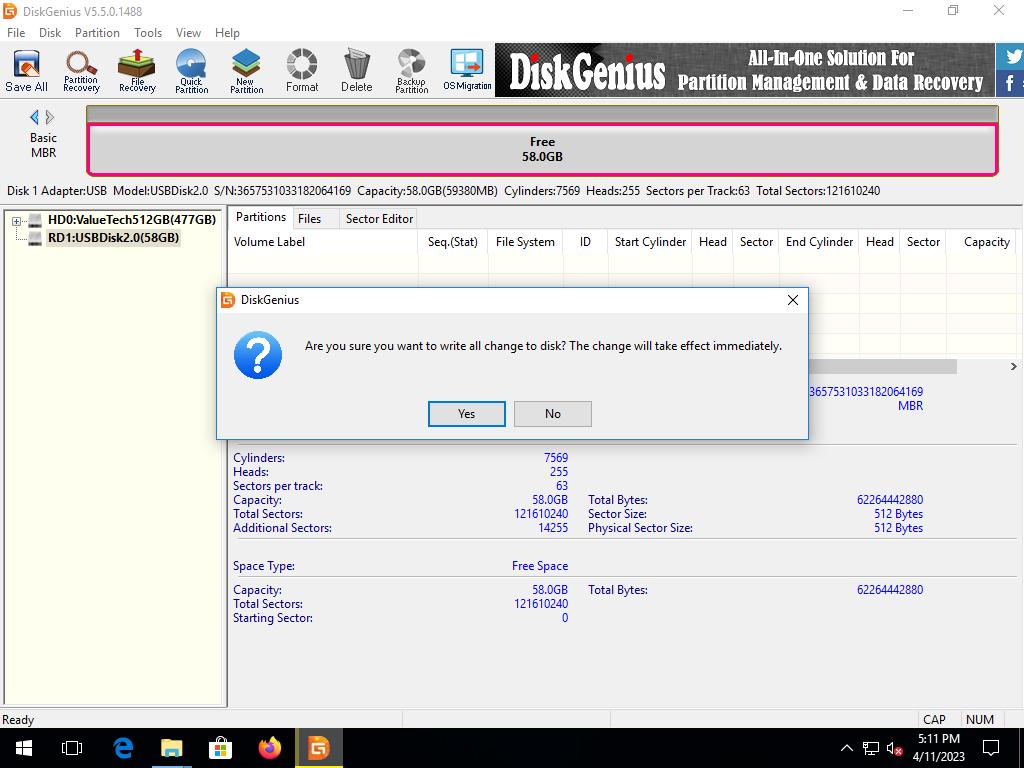Click the Format toolbar icon
Viewport: 1024px width, 768px height.
click(301, 70)
